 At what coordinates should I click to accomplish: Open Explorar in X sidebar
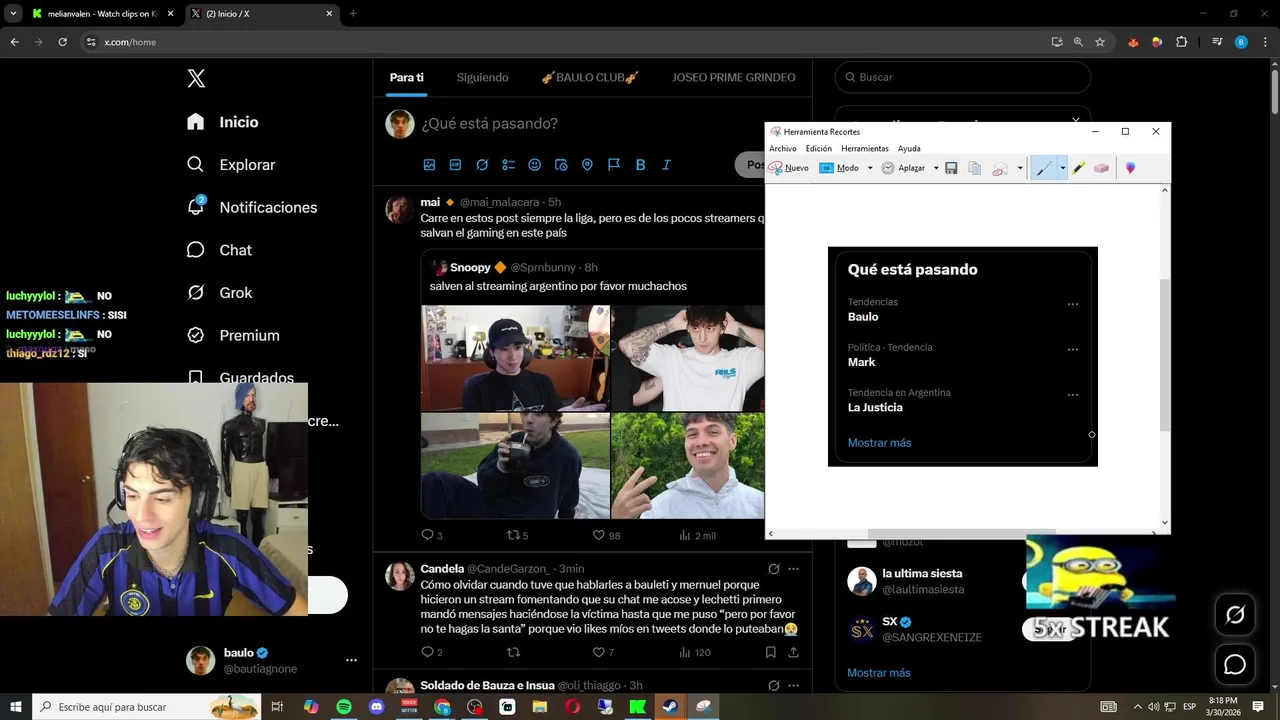[x=231, y=165]
